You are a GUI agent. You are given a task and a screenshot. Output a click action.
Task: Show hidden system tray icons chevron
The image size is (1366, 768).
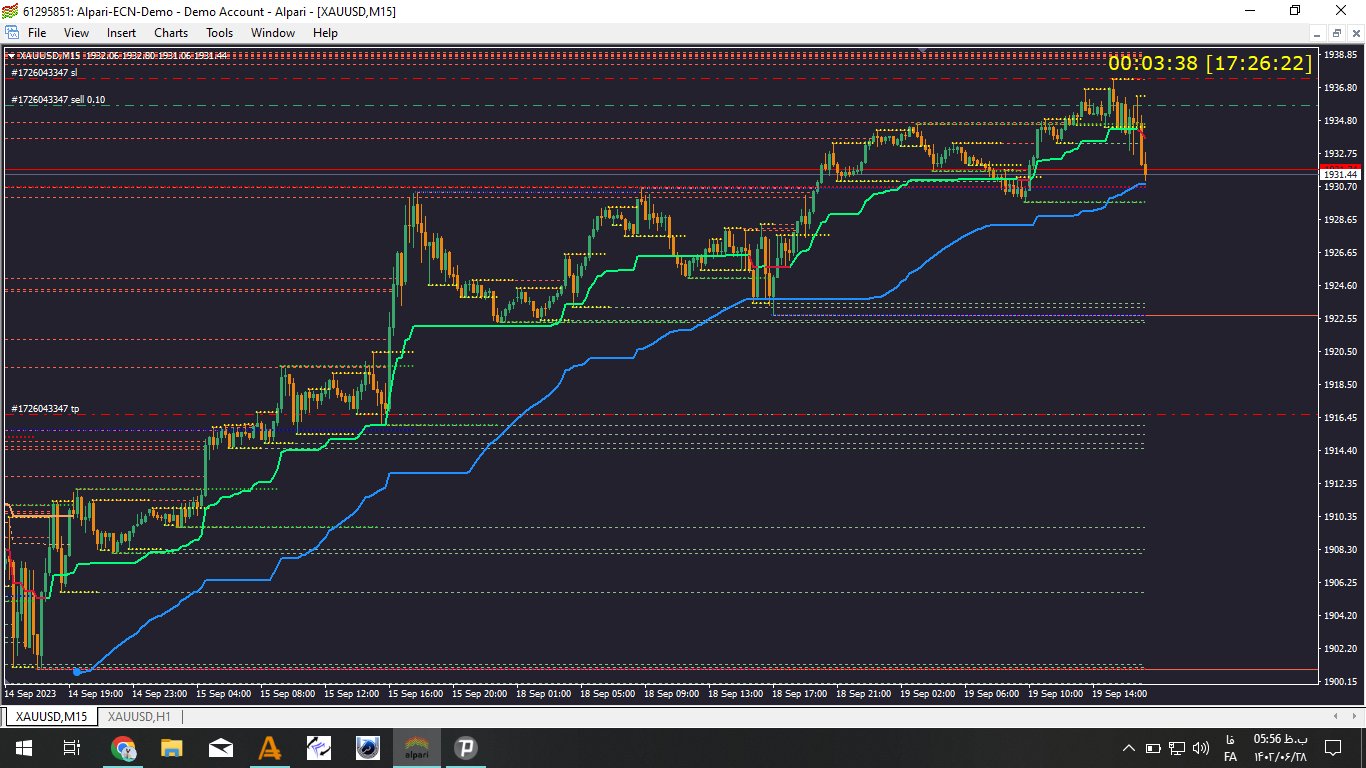coord(1129,748)
